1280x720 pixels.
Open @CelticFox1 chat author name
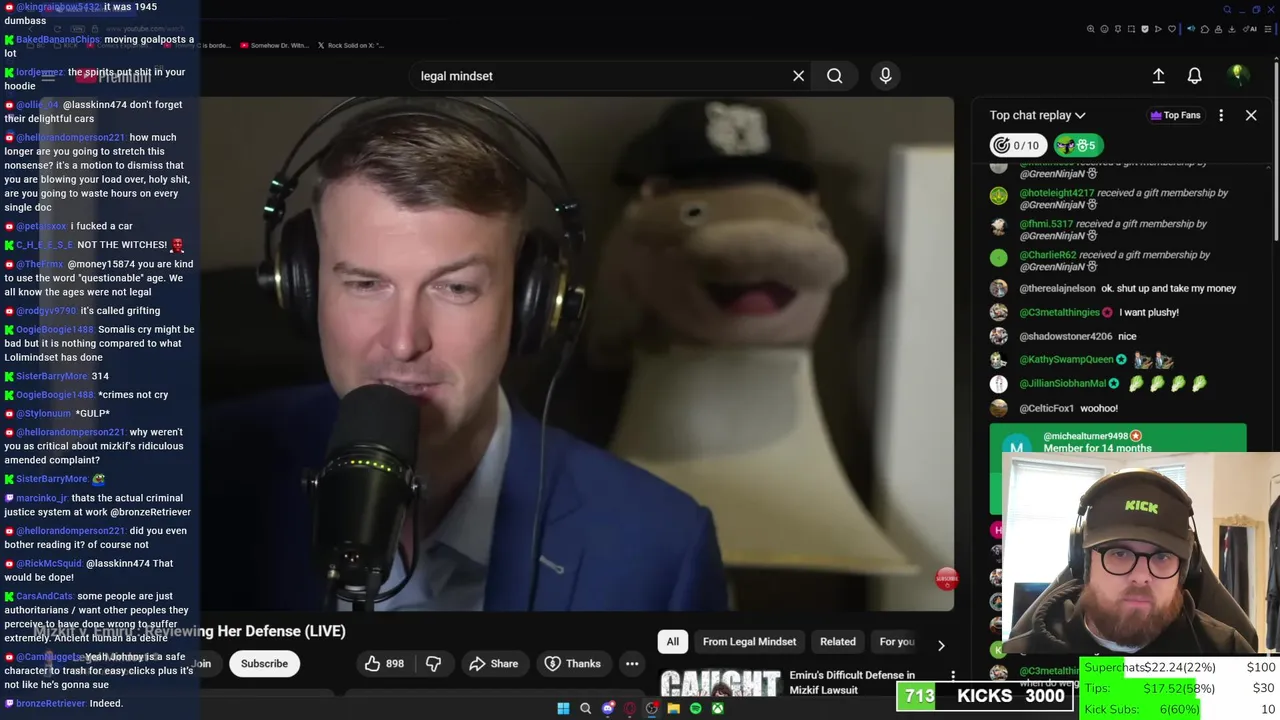[1046, 408]
